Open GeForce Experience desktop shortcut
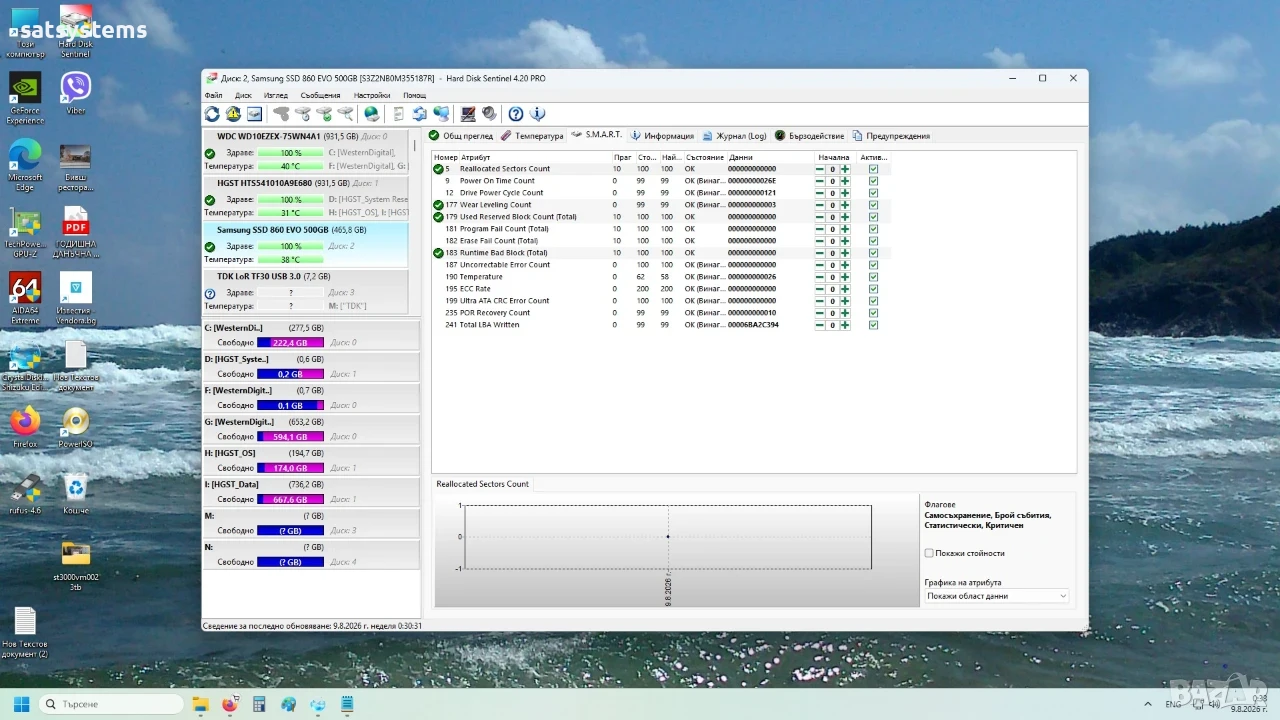The image size is (1280, 720). (25, 98)
